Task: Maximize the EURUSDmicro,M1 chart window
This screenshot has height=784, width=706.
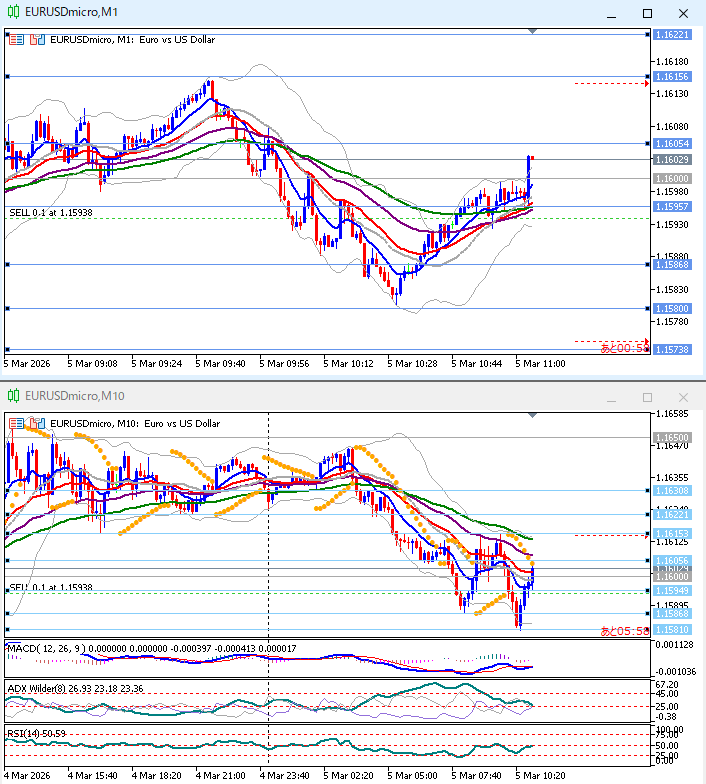Action: [x=647, y=13]
